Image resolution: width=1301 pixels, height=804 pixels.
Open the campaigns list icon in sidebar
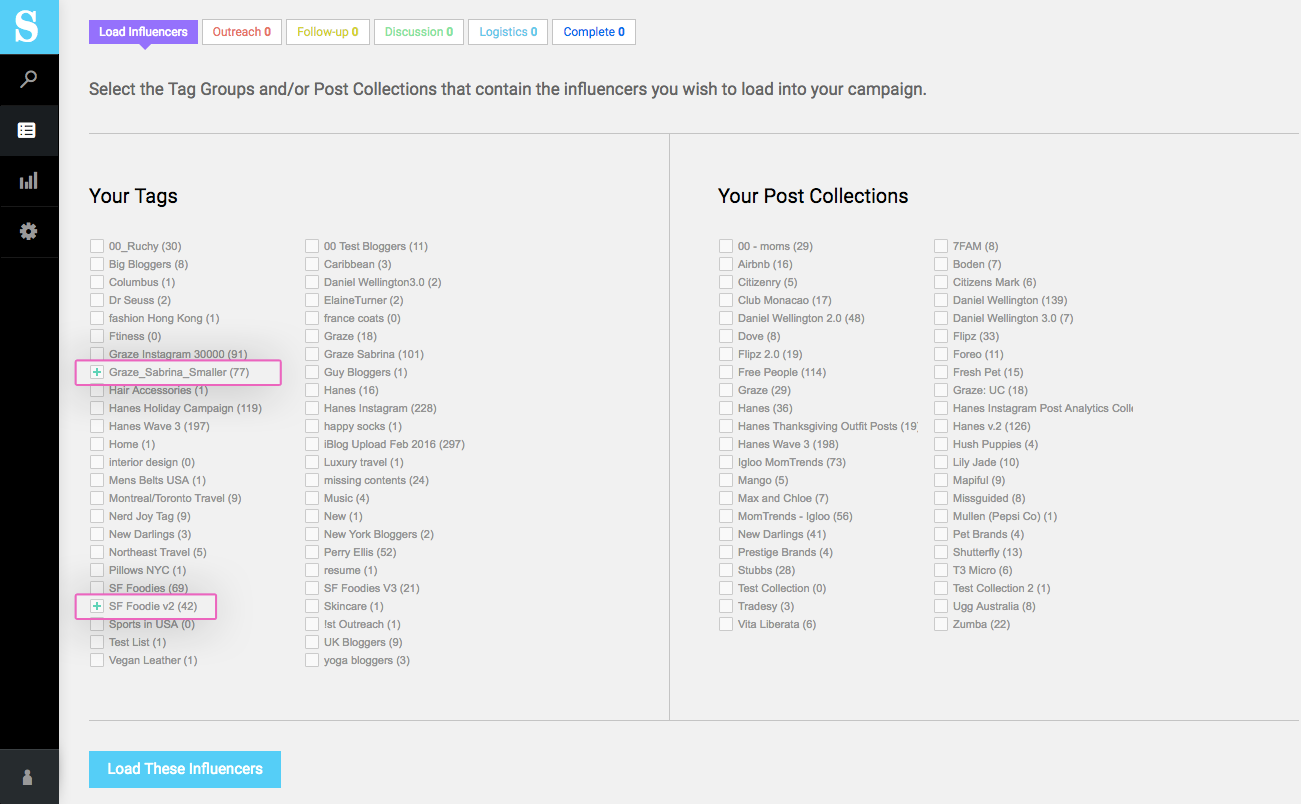click(x=28, y=130)
